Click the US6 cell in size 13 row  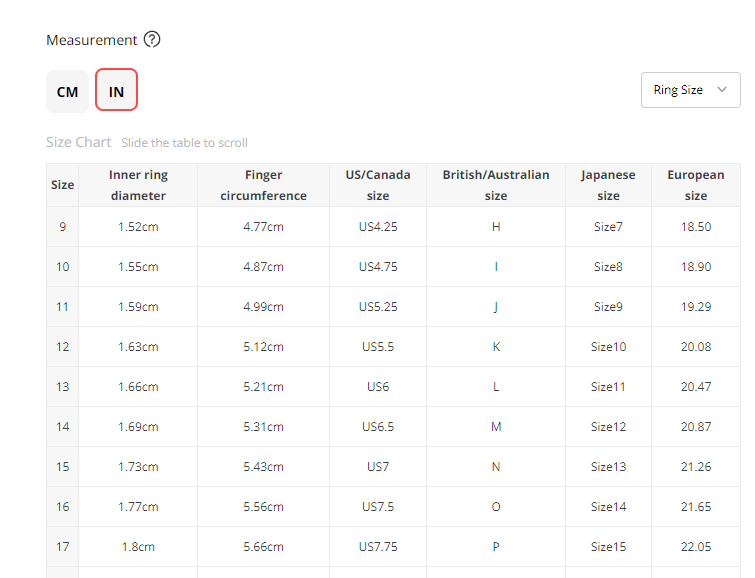[x=377, y=387]
